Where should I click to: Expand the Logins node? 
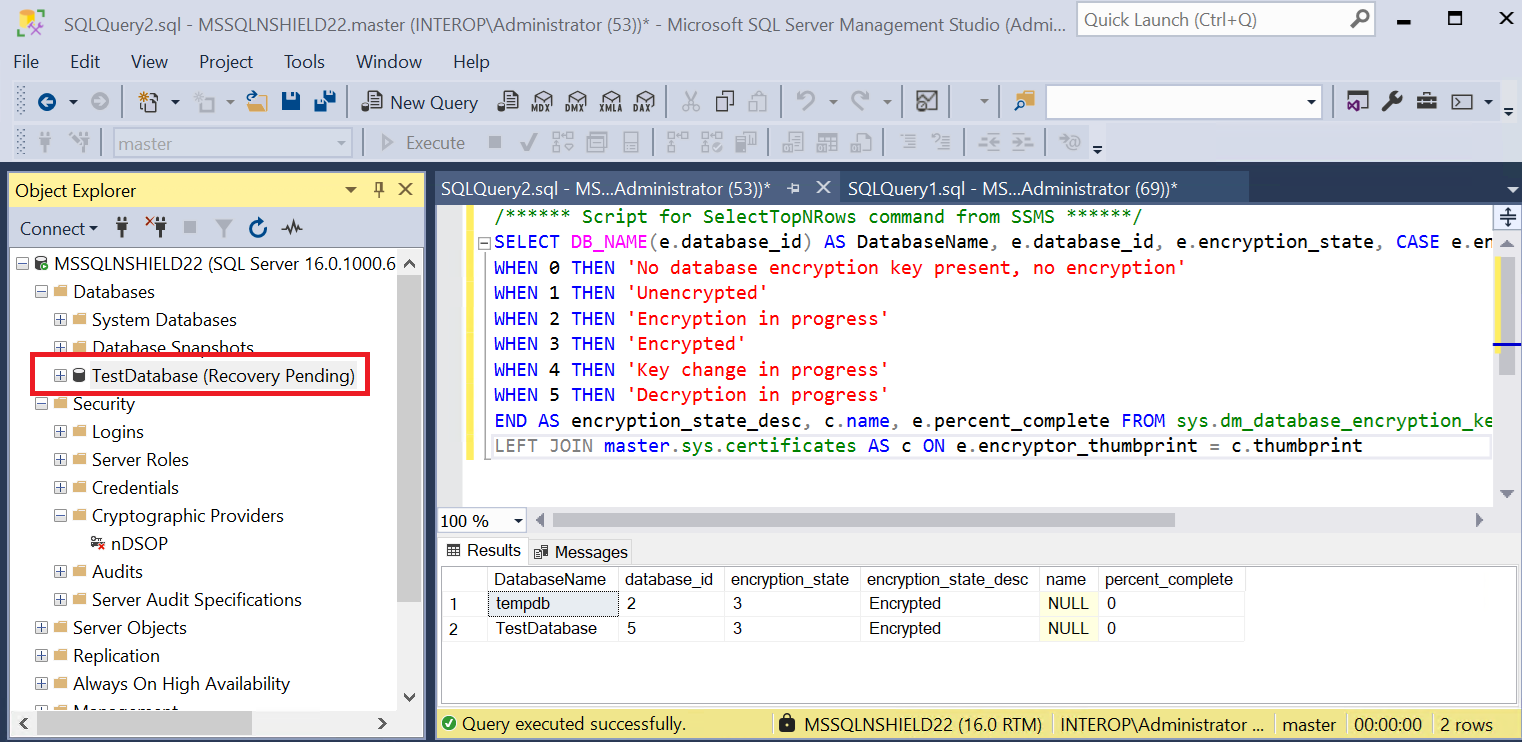coord(60,432)
